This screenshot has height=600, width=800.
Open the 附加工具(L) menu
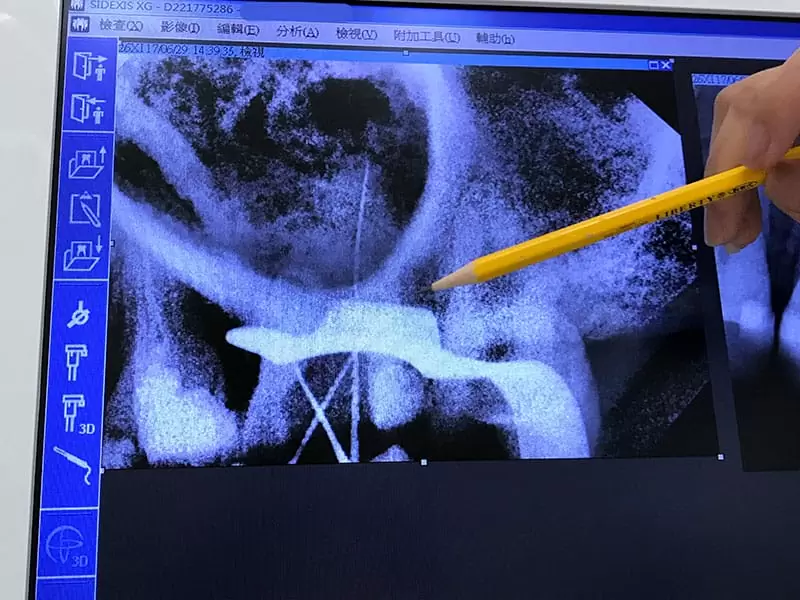coord(427,36)
